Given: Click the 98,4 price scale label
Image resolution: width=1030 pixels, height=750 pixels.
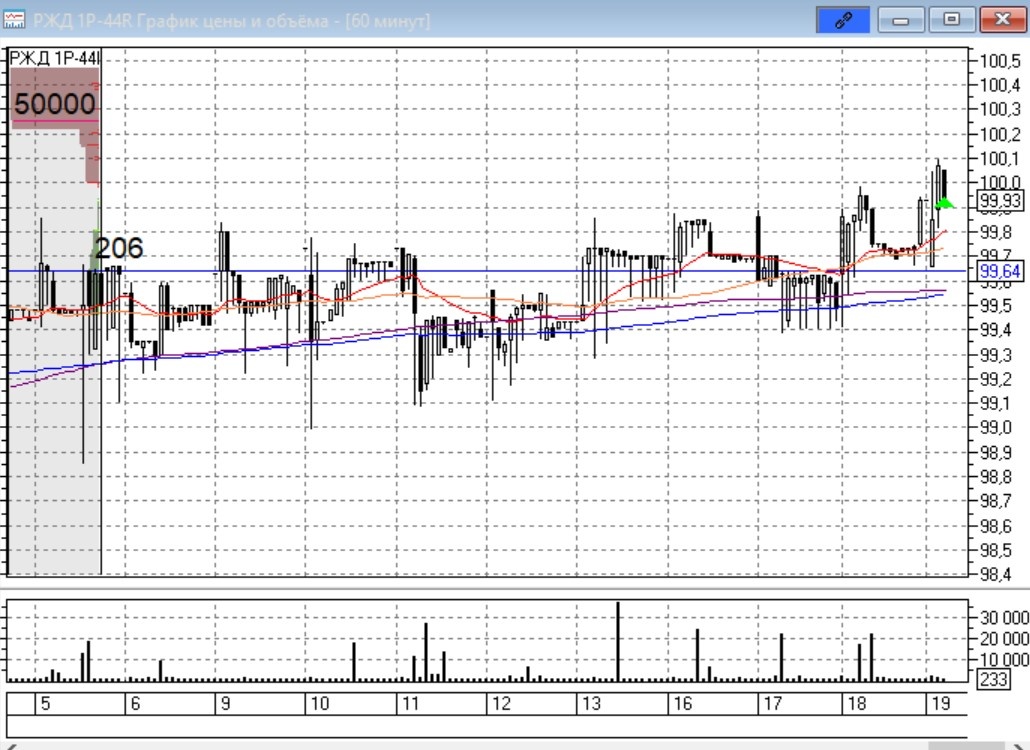Looking at the screenshot, I should (996, 575).
